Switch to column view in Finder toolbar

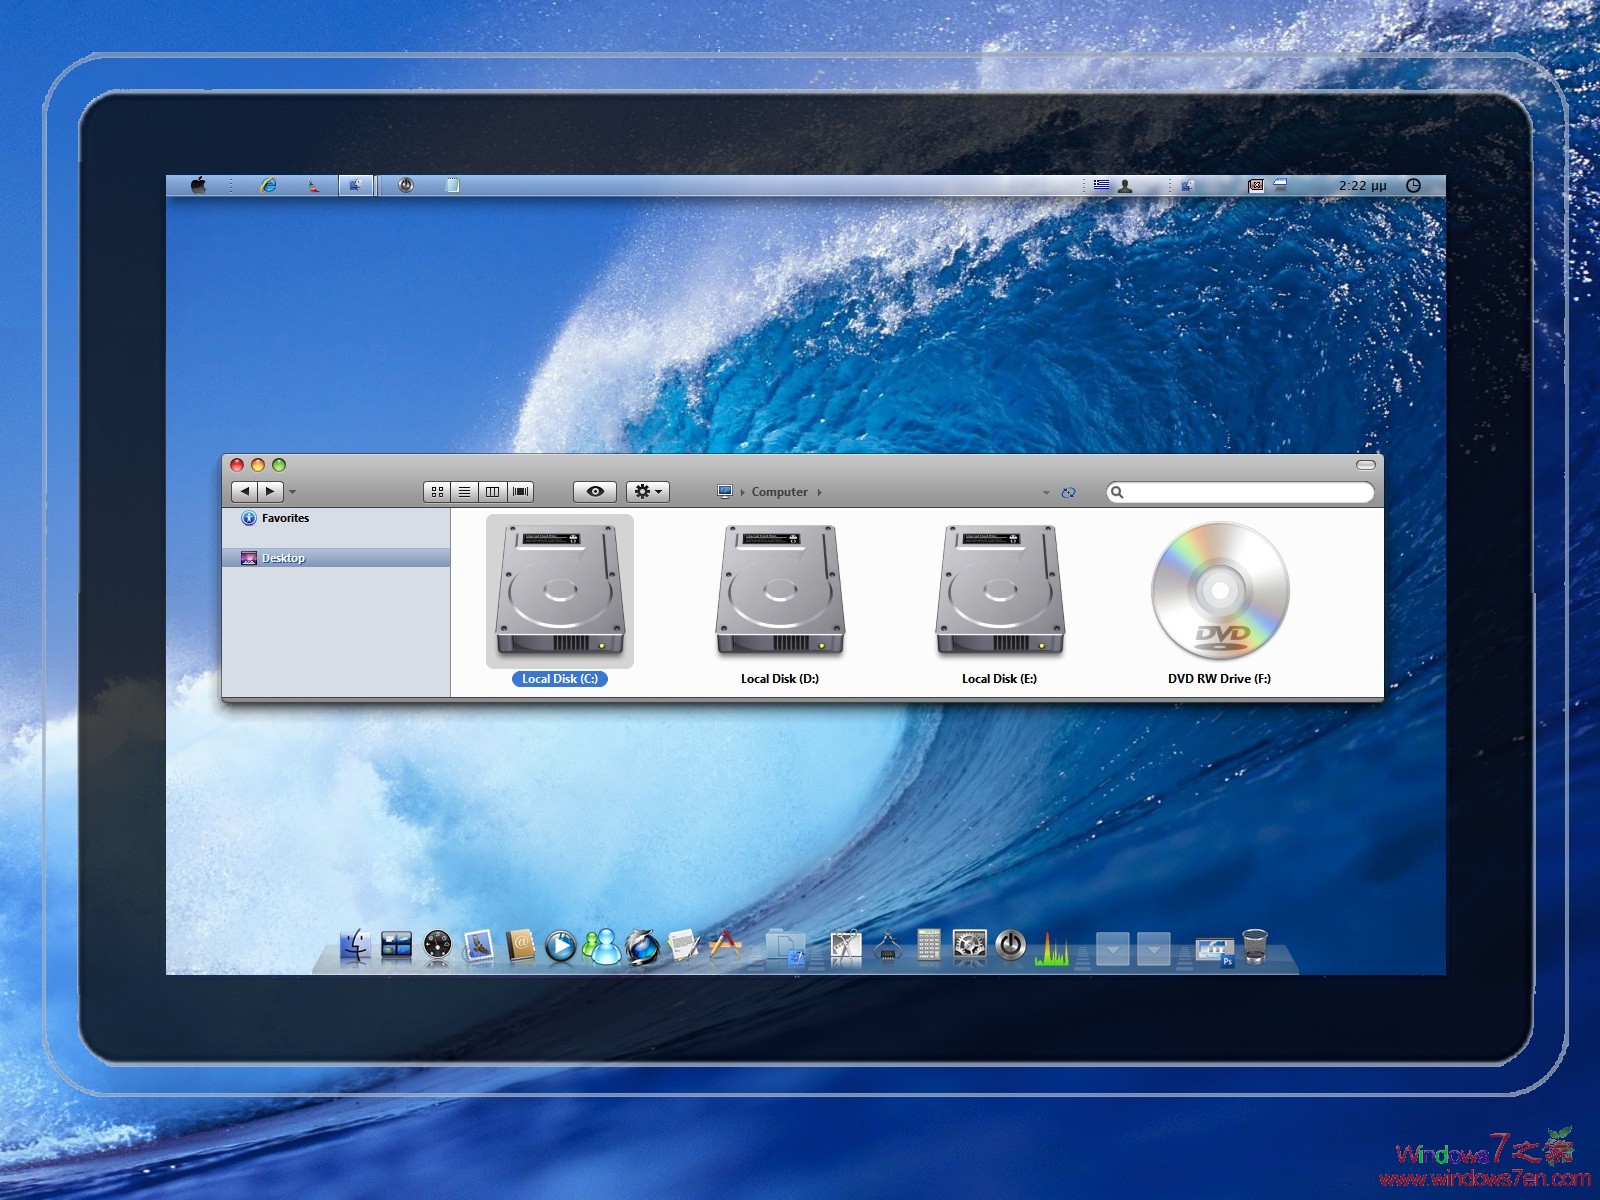492,491
